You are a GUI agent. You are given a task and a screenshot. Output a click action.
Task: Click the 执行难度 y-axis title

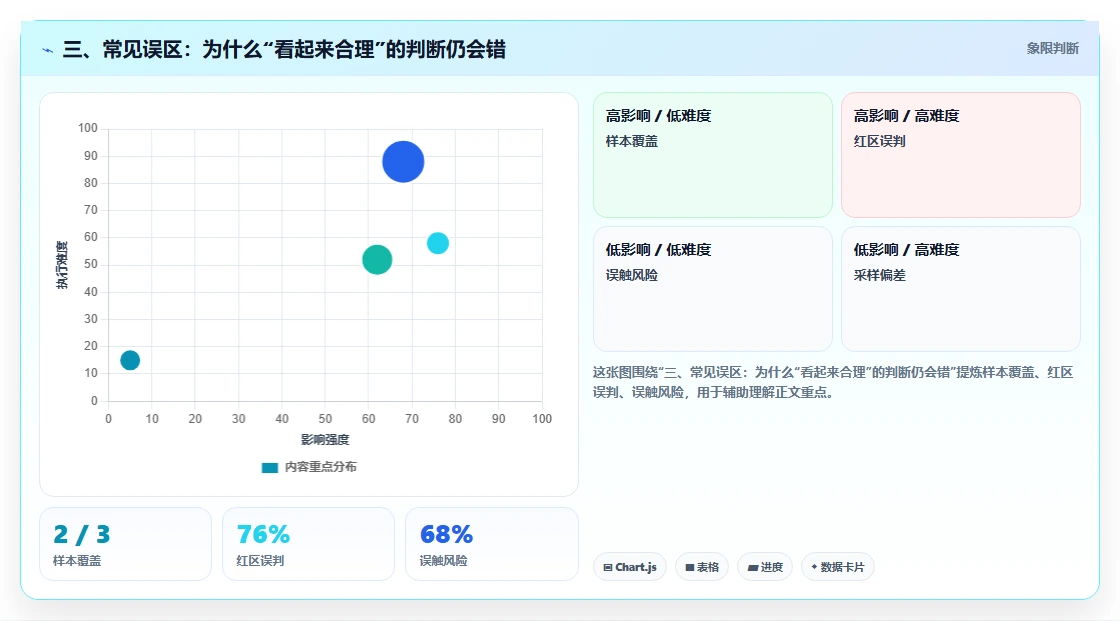click(x=62, y=264)
